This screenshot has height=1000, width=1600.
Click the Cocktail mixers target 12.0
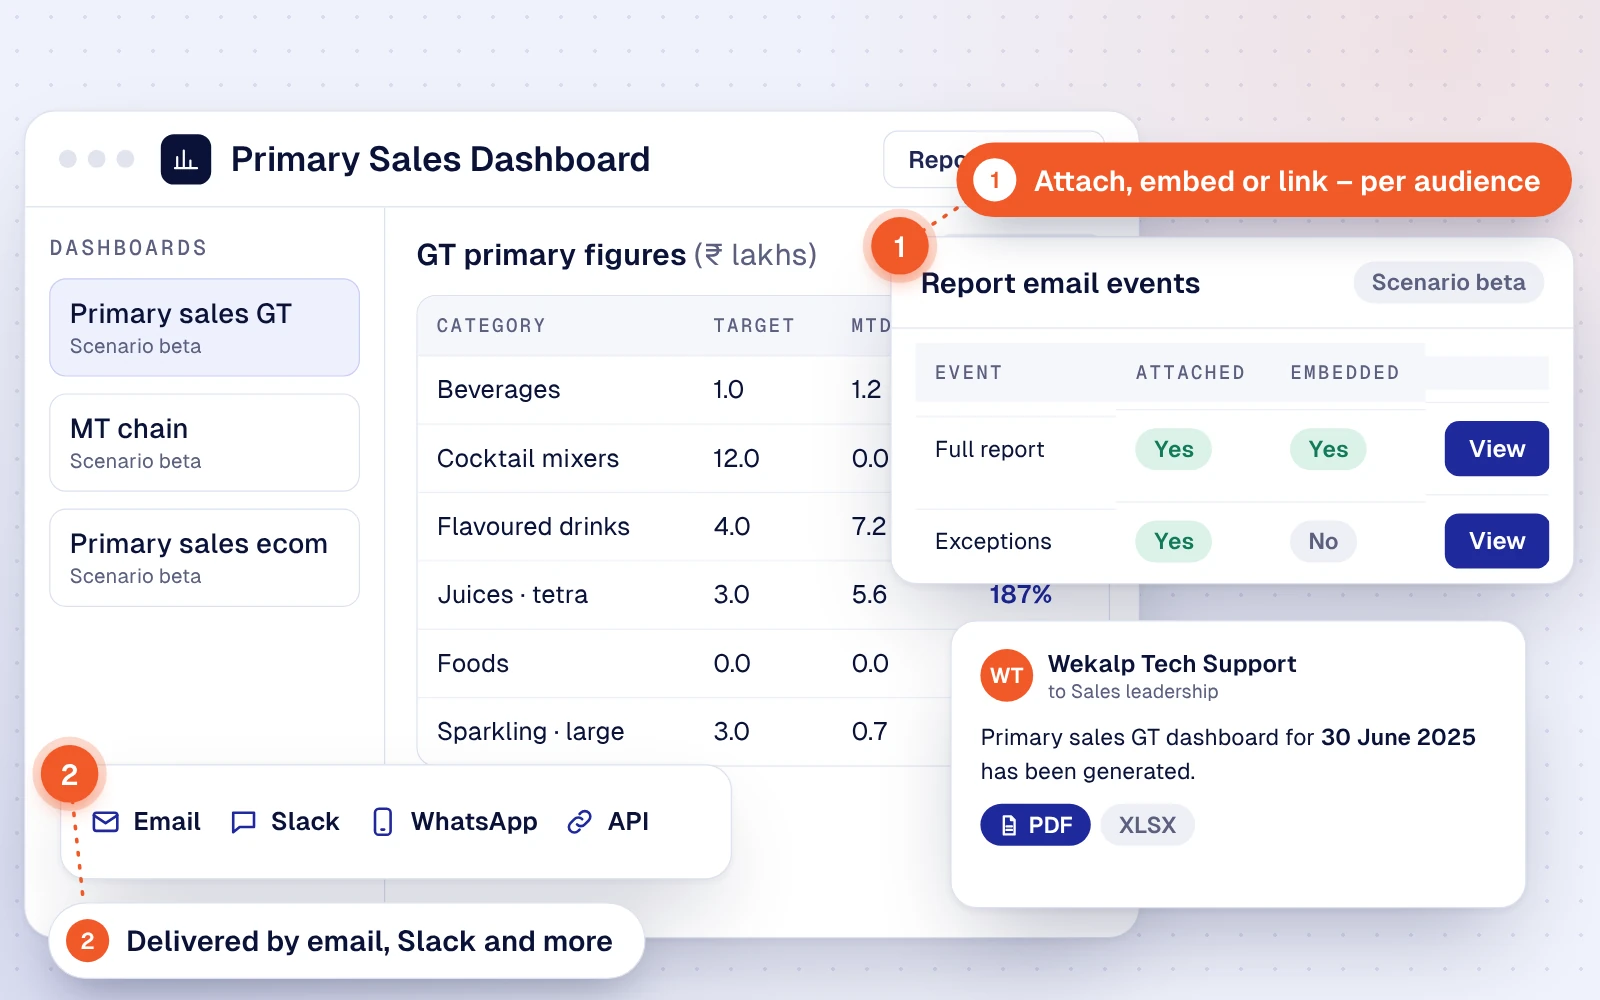[736, 459]
